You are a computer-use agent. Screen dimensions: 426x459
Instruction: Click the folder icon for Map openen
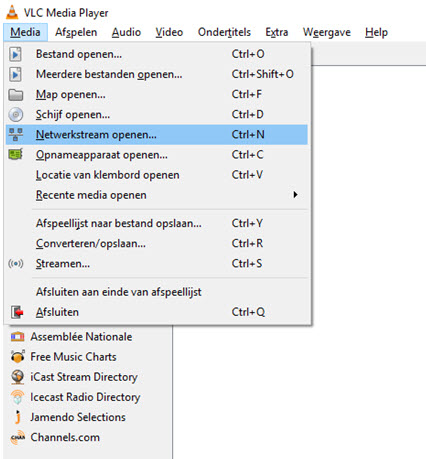pos(15,95)
